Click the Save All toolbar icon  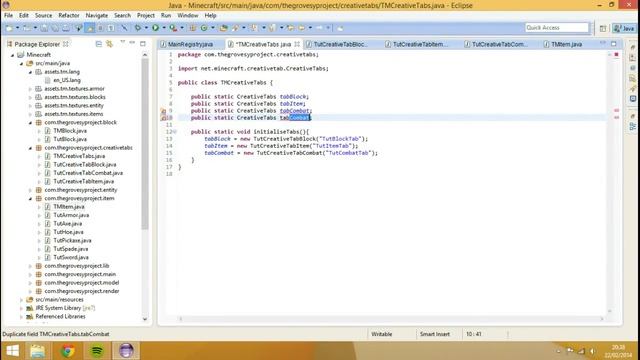click(55, 28)
